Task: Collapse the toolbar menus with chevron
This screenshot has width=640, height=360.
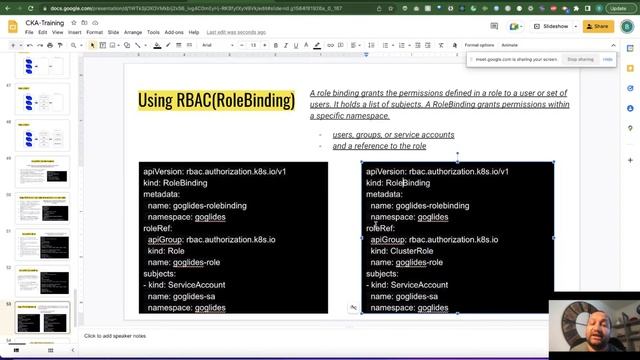Action: (x=613, y=45)
